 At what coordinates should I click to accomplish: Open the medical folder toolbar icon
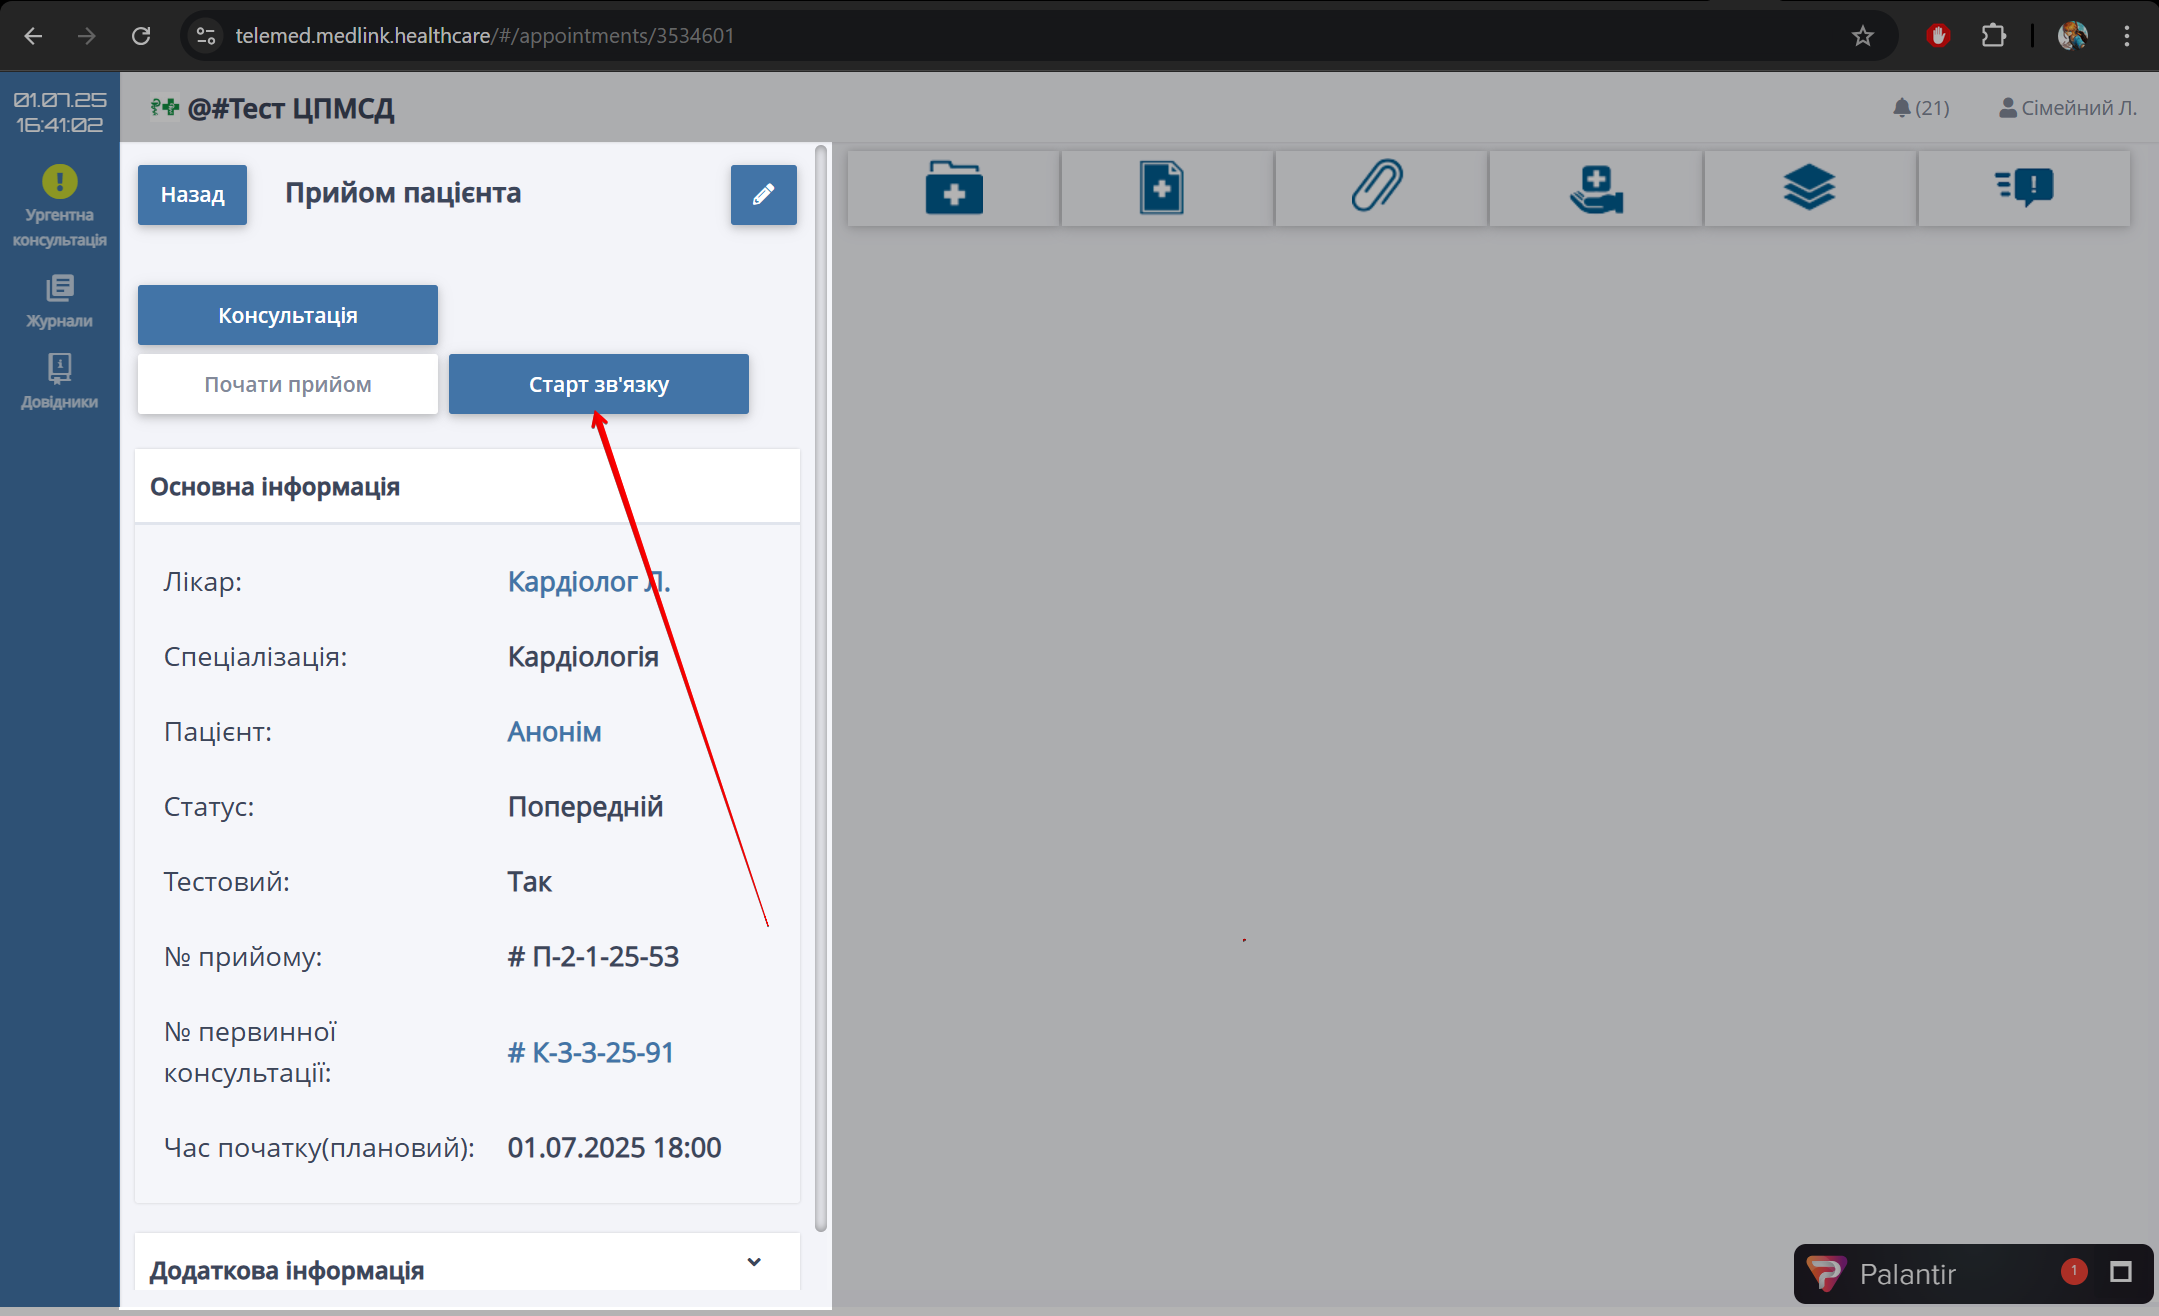coord(953,188)
